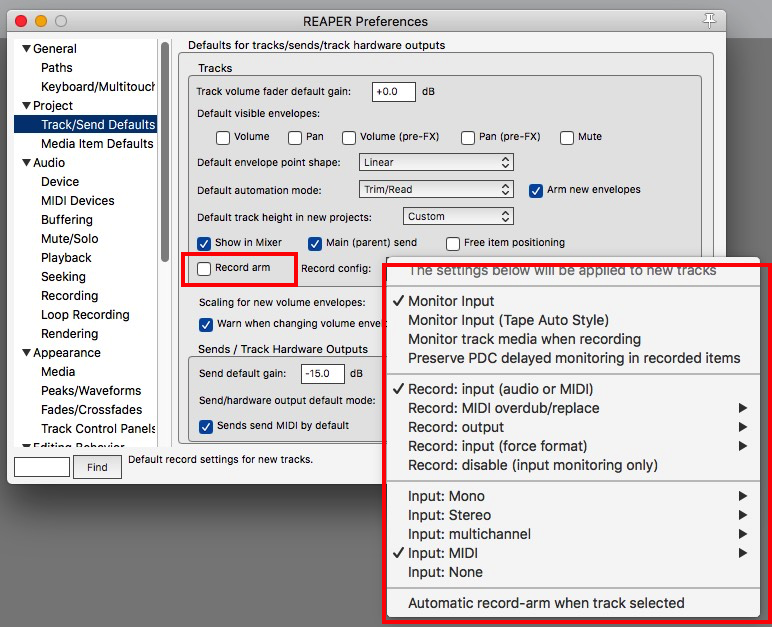This screenshot has height=627, width=772.
Task: Toggle Main (parent) send checkbox
Action: pyautogui.click(x=315, y=243)
